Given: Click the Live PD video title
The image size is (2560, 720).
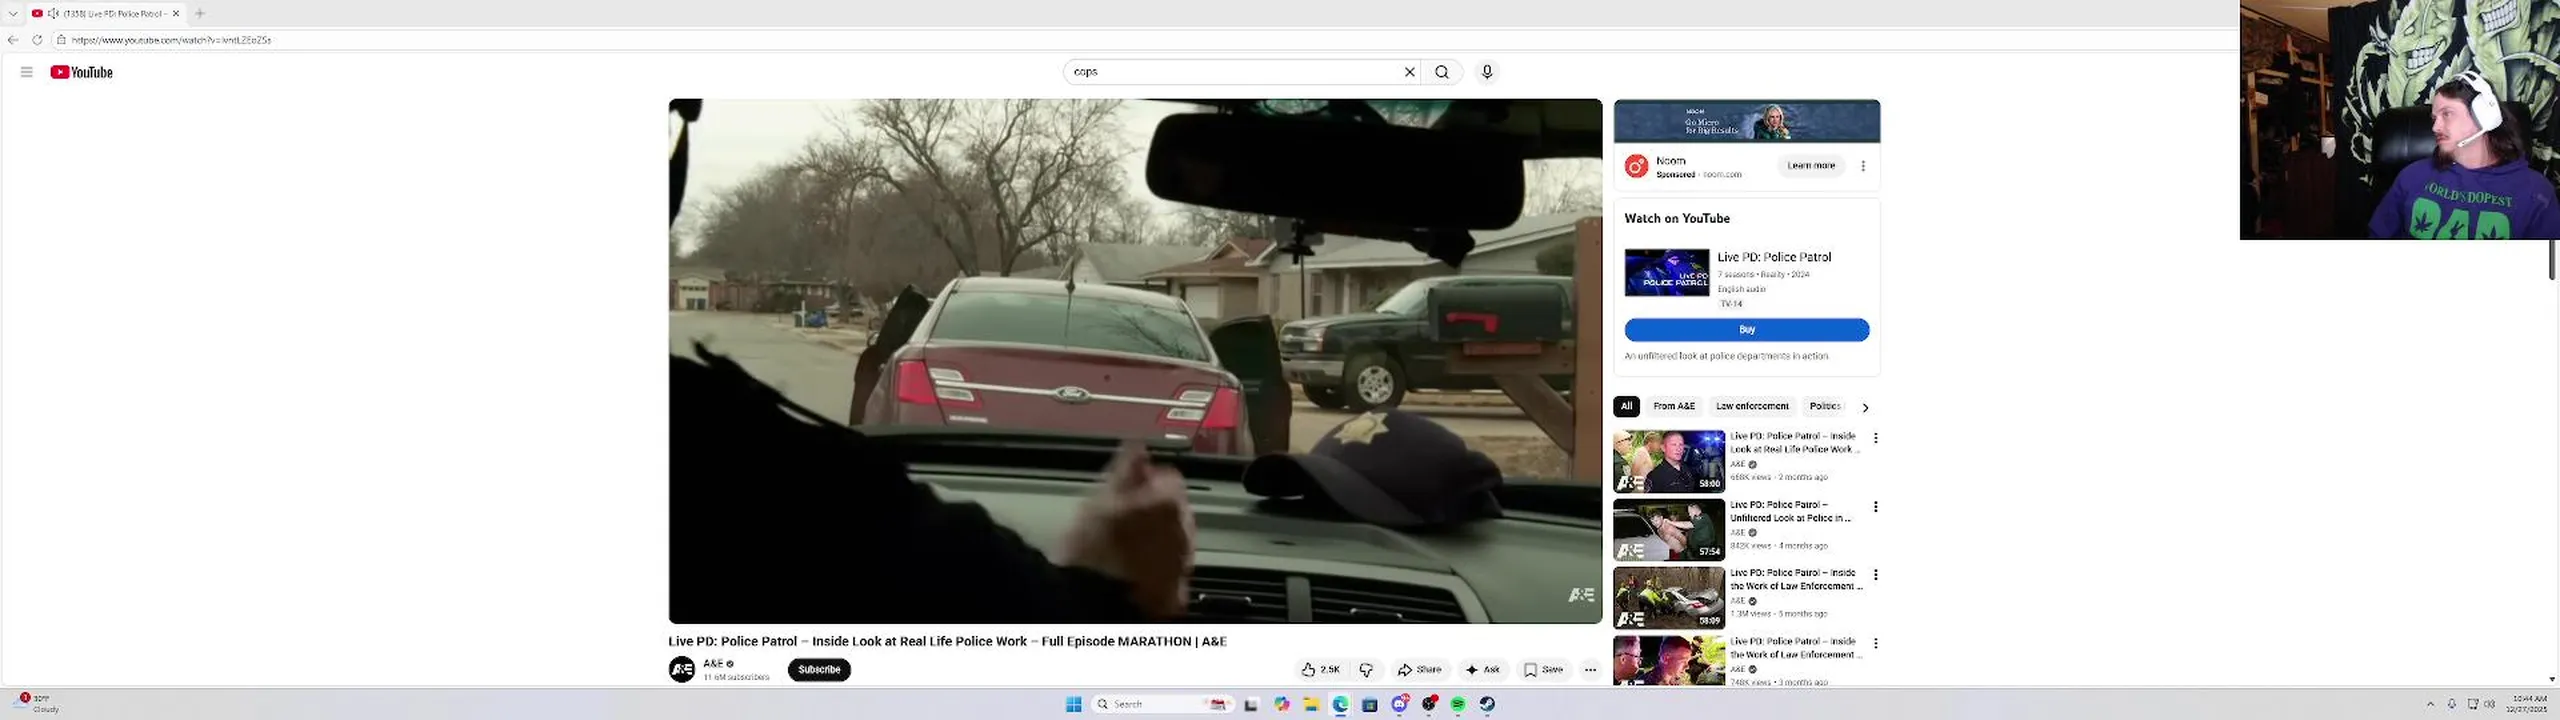Looking at the screenshot, I should tap(947, 641).
